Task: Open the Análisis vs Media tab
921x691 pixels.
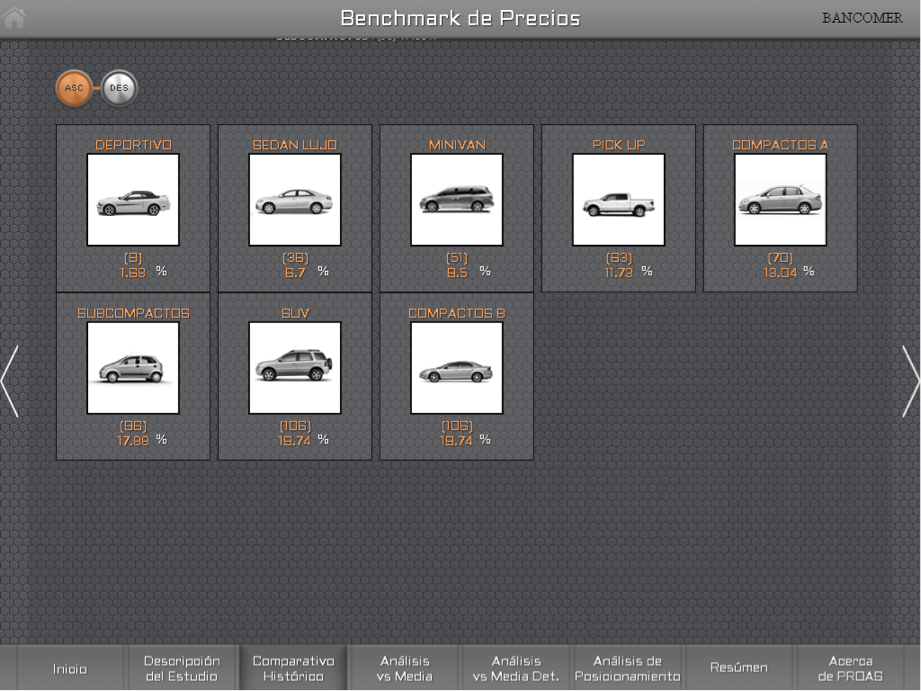Action: pos(404,668)
